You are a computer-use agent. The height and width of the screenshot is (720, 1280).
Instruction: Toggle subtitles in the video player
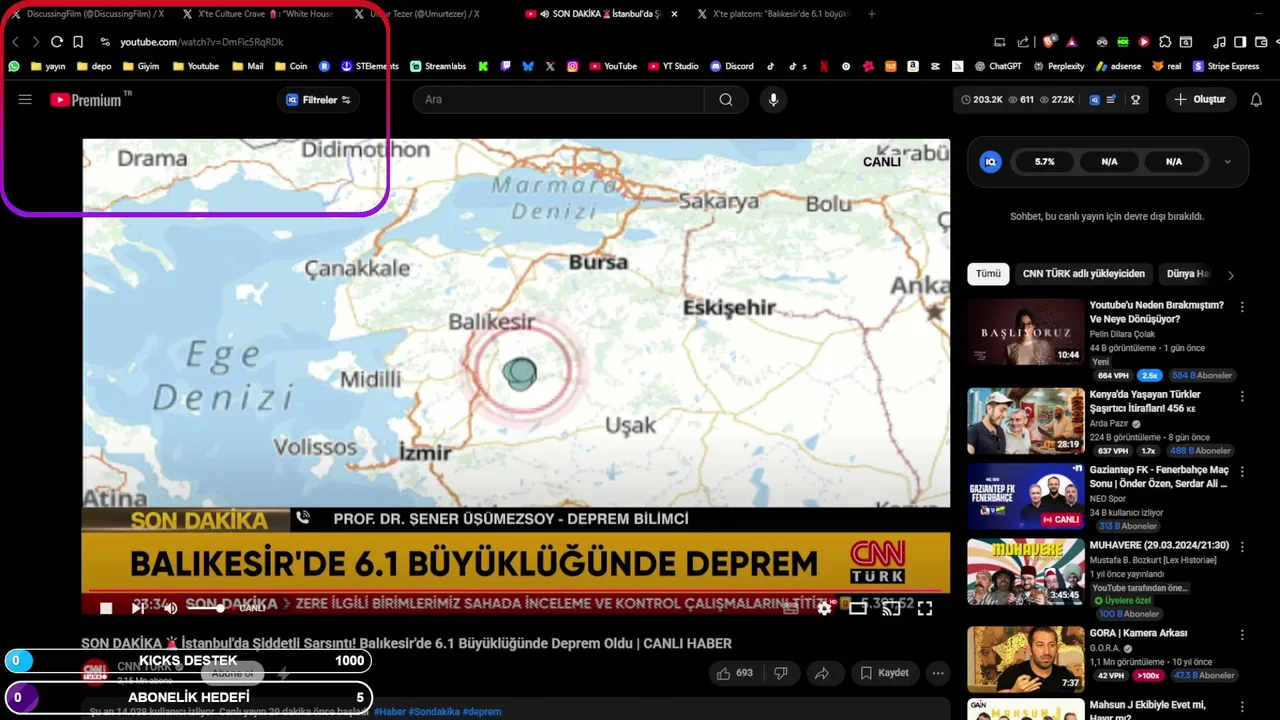tap(791, 607)
